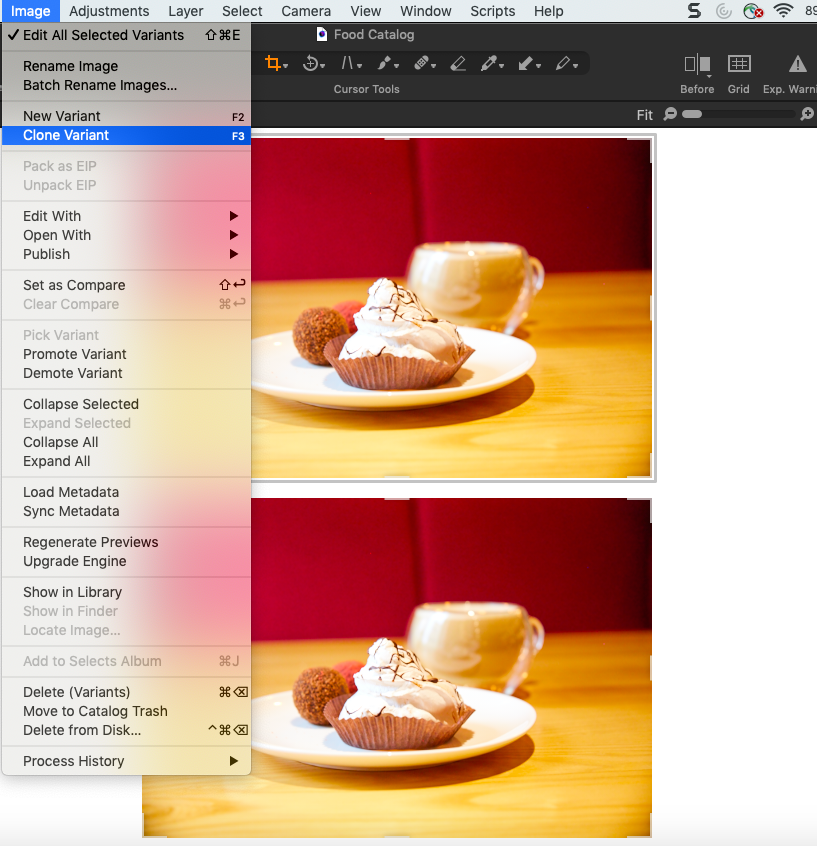Choose Collapse All
The width and height of the screenshot is (817, 846).
point(126,442)
